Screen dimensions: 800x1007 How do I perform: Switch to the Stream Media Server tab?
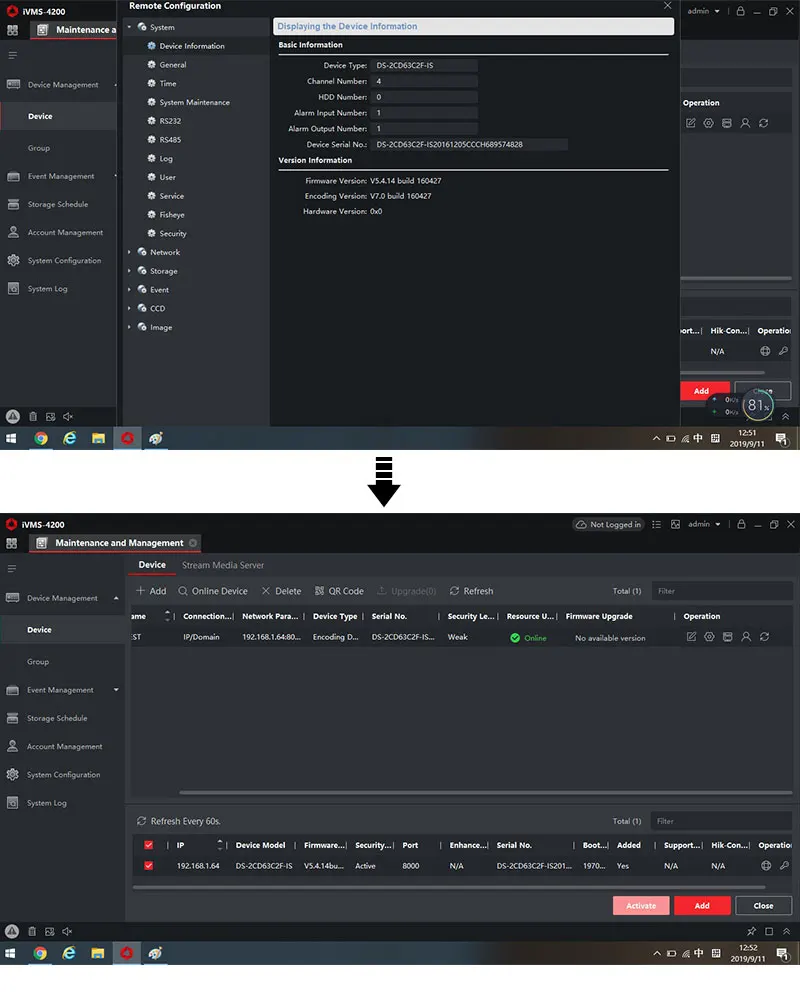point(223,565)
